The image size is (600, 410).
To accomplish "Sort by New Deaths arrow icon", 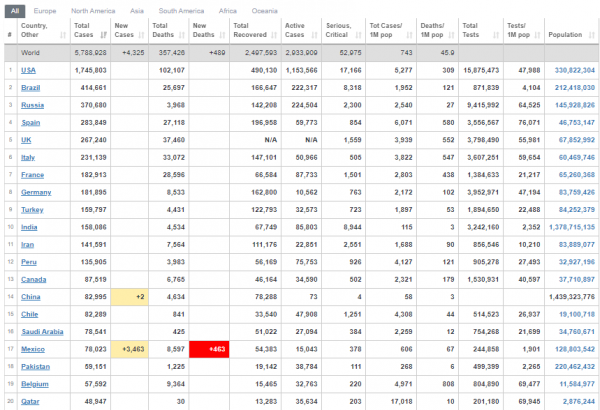I will coord(222,35).
